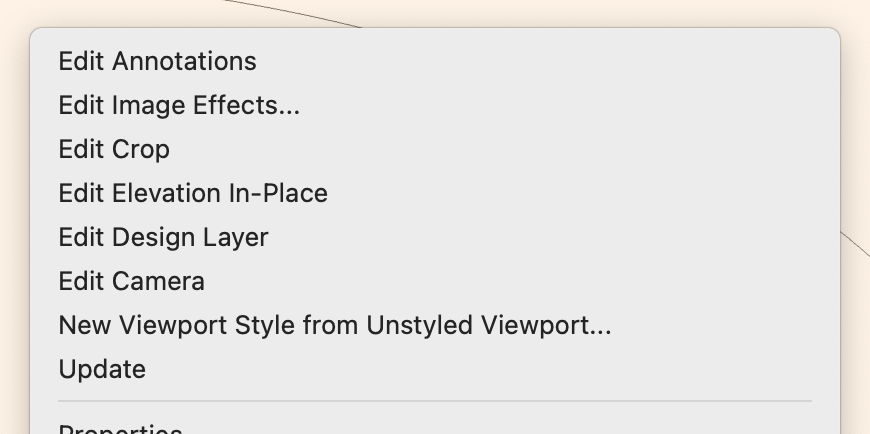Update the selected viewport
870x434 pixels.
point(102,370)
